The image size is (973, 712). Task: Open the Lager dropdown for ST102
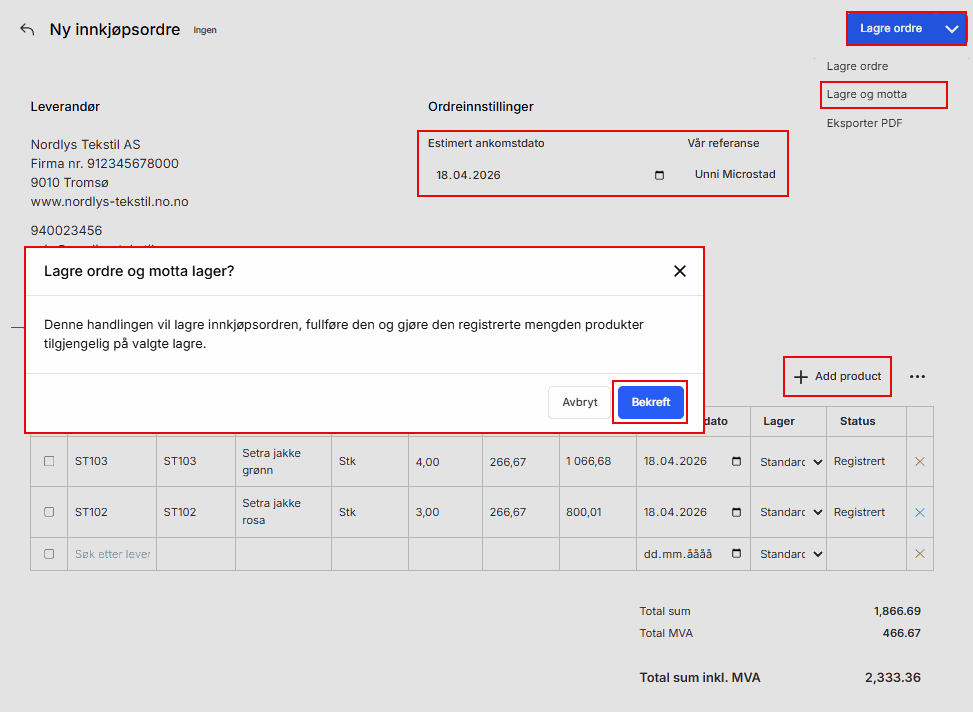789,512
